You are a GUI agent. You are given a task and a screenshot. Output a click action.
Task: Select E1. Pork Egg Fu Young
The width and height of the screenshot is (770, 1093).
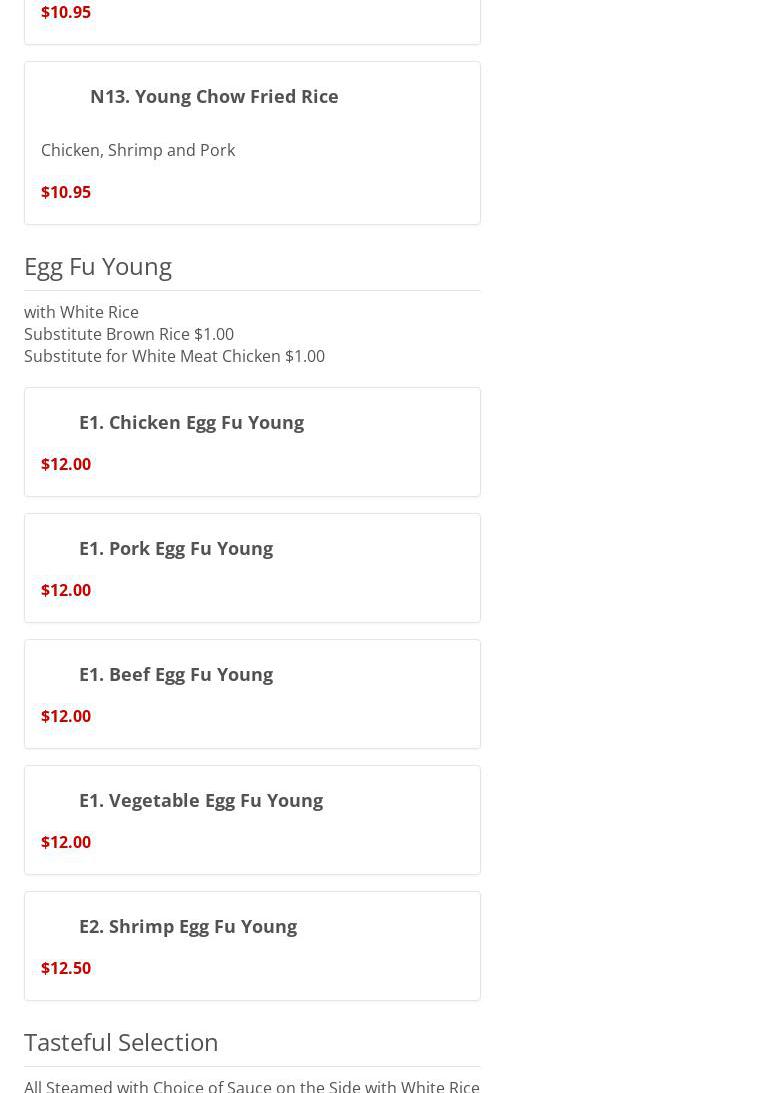[176, 548]
